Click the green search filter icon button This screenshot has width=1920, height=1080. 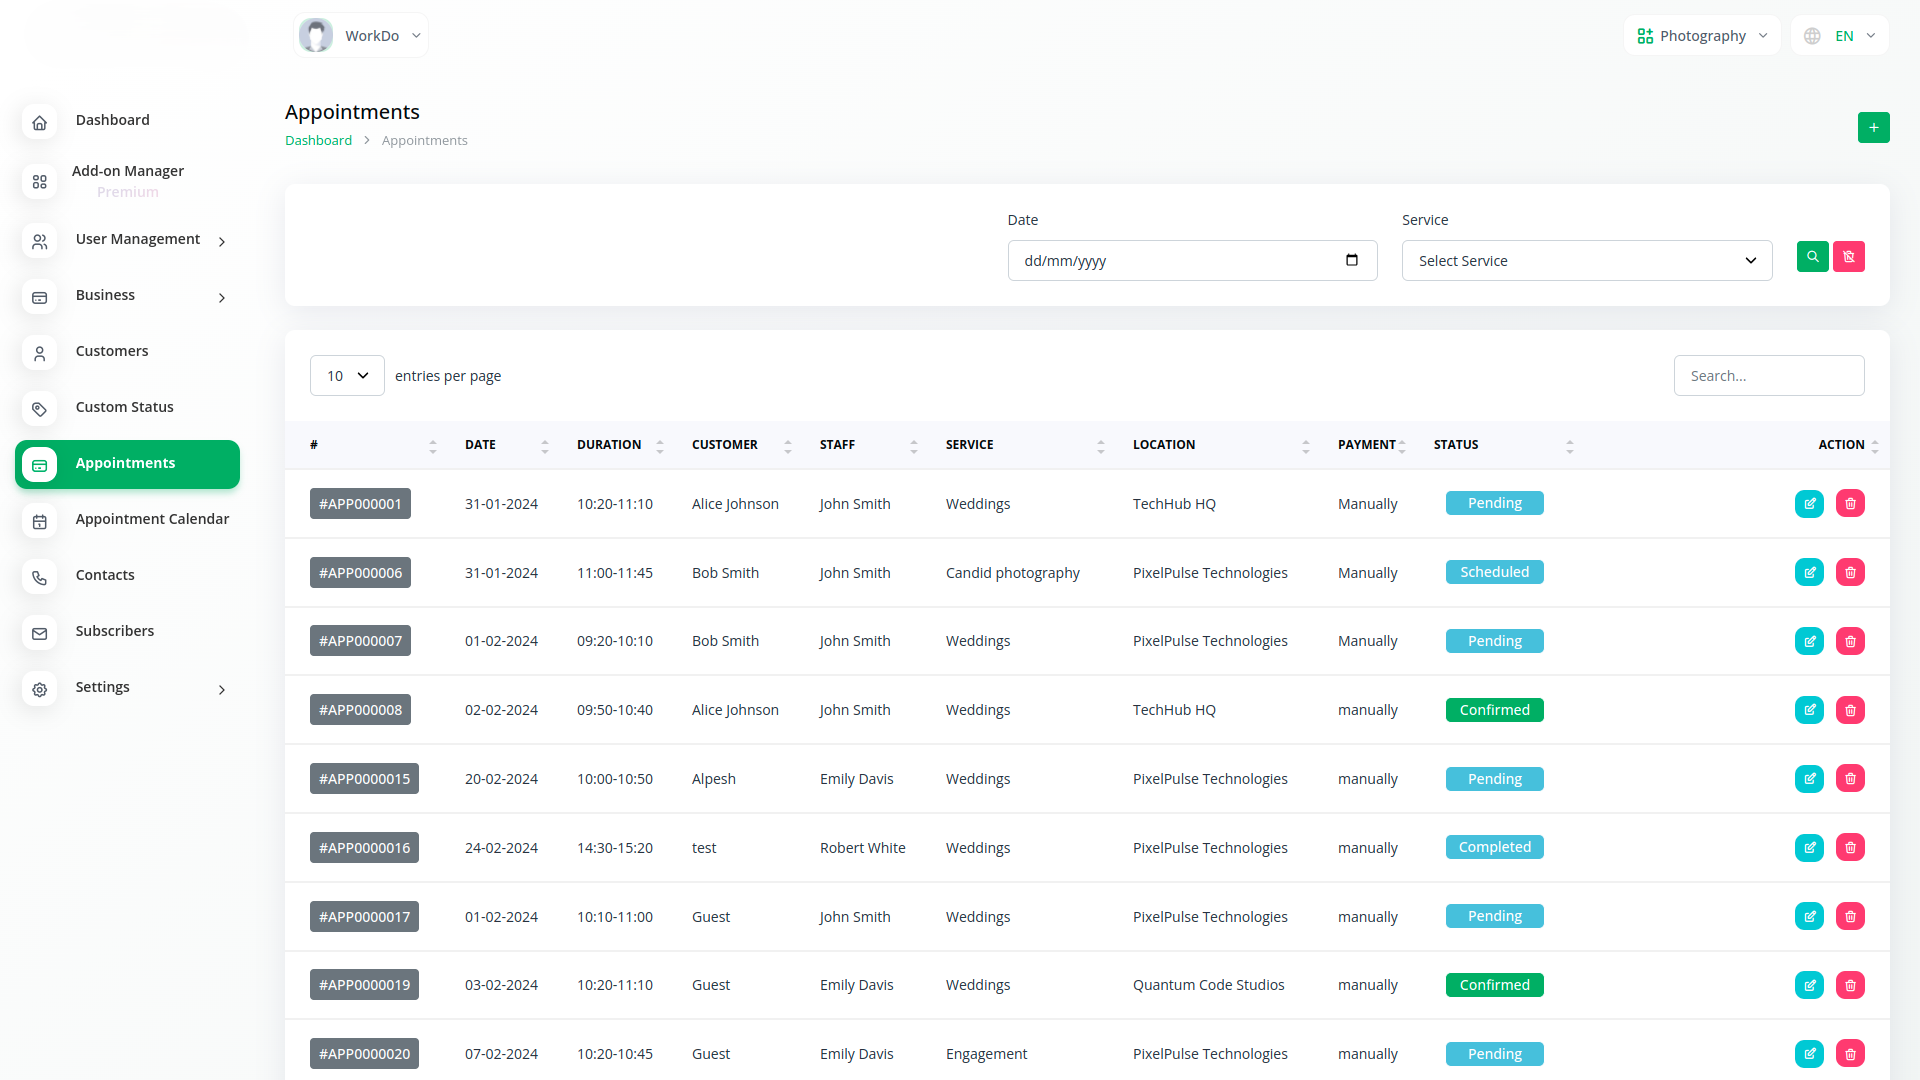point(1812,257)
